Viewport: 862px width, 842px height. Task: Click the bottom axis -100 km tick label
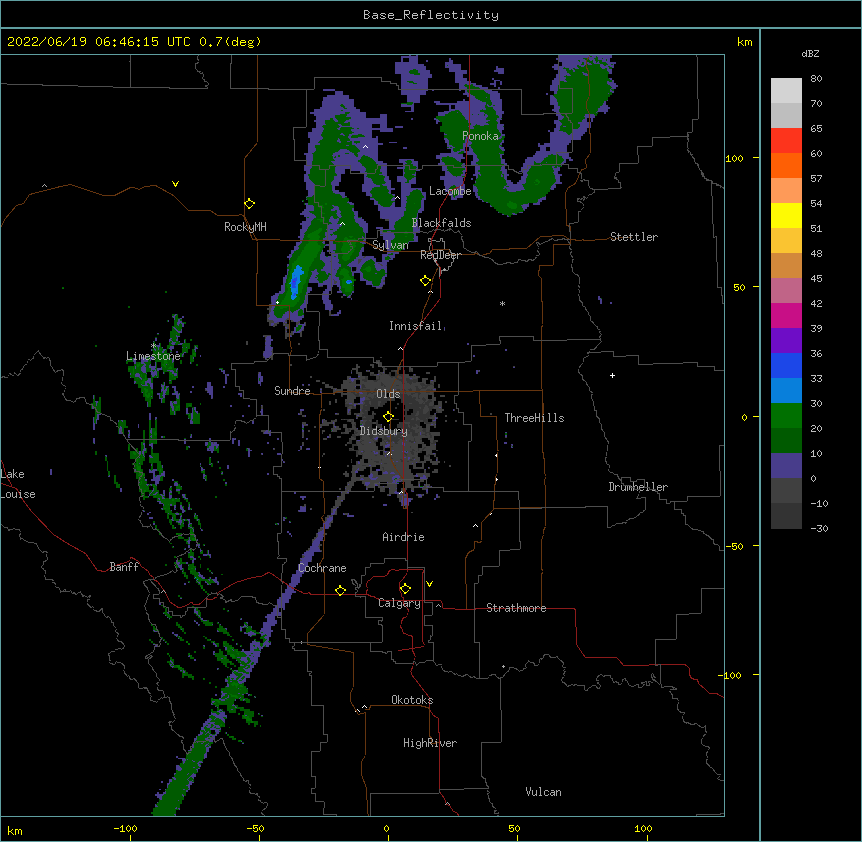[x=125, y=828]
